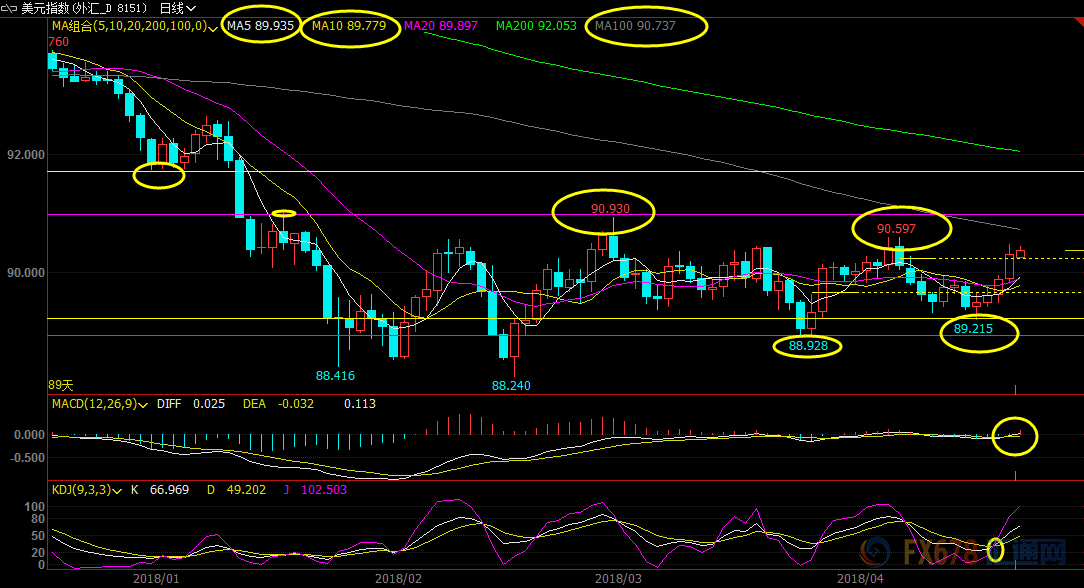Click the 90.597 peak price label

click(897, 228)
